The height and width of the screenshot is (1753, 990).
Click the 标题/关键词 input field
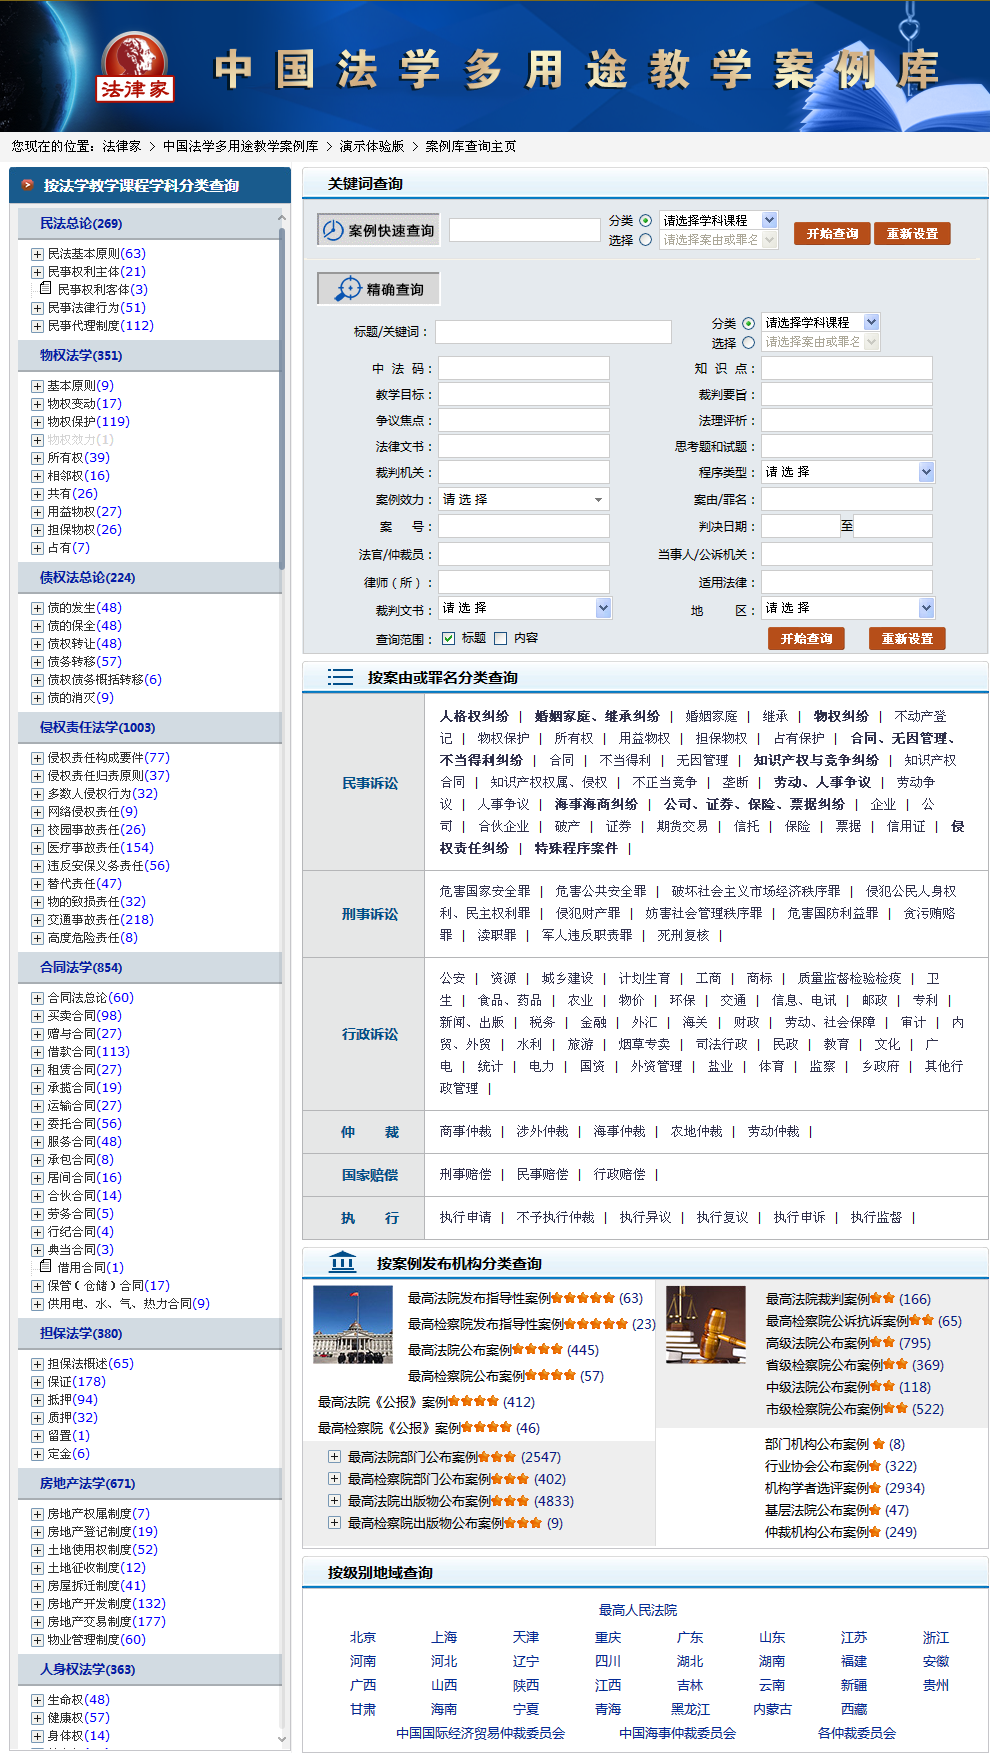[x=553, y=332]
